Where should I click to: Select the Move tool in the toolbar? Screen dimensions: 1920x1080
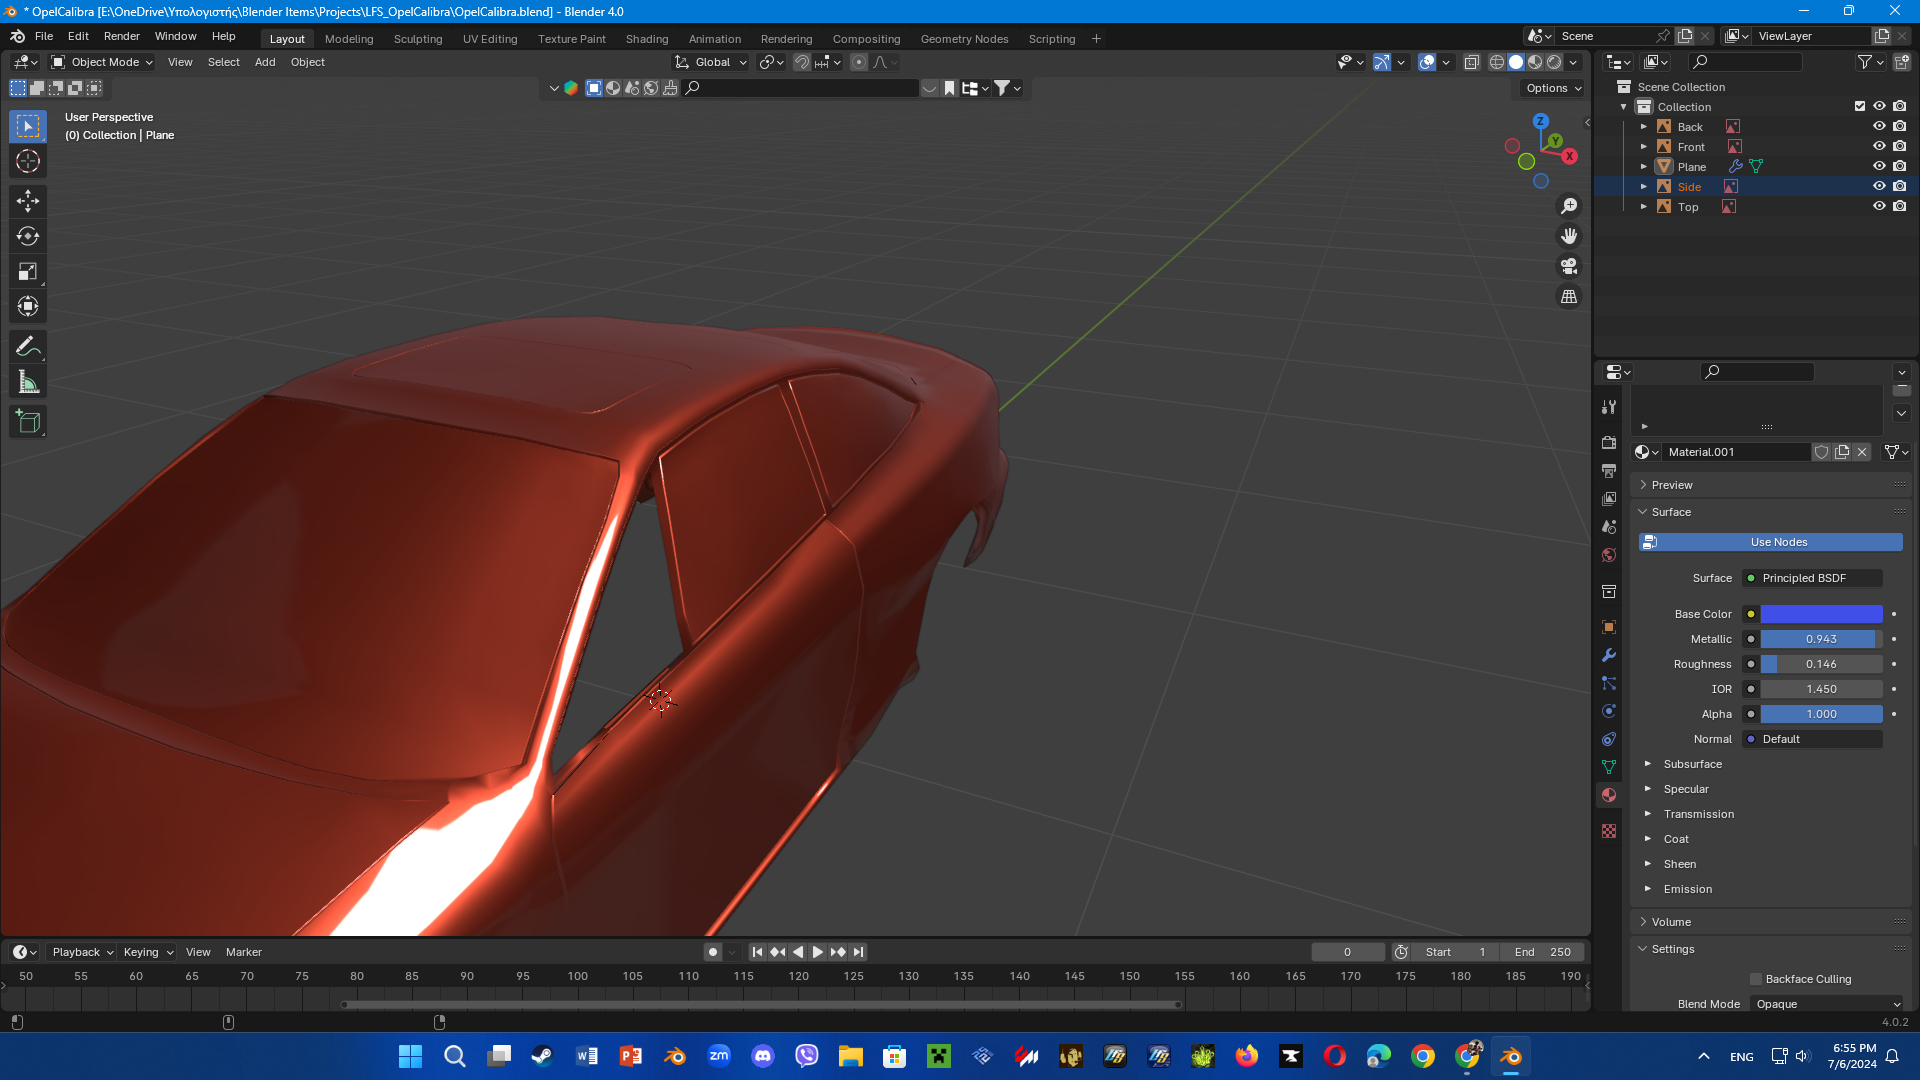pos(28,201)
